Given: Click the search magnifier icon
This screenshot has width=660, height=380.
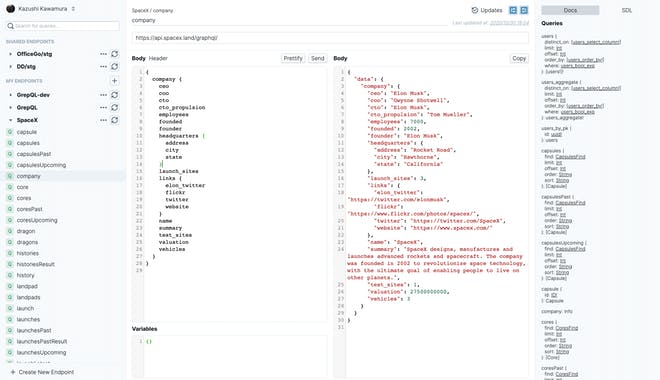Looking at the screenshot, I should click(x=11, y=26).
